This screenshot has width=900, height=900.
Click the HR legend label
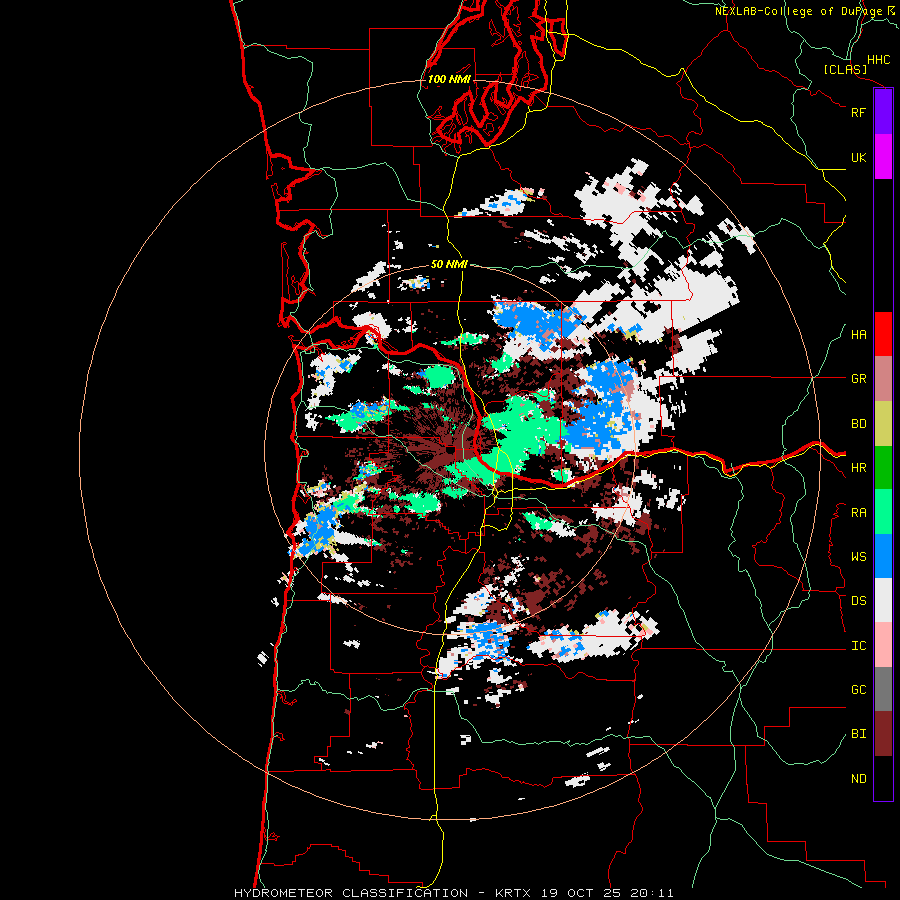point(858,468)
